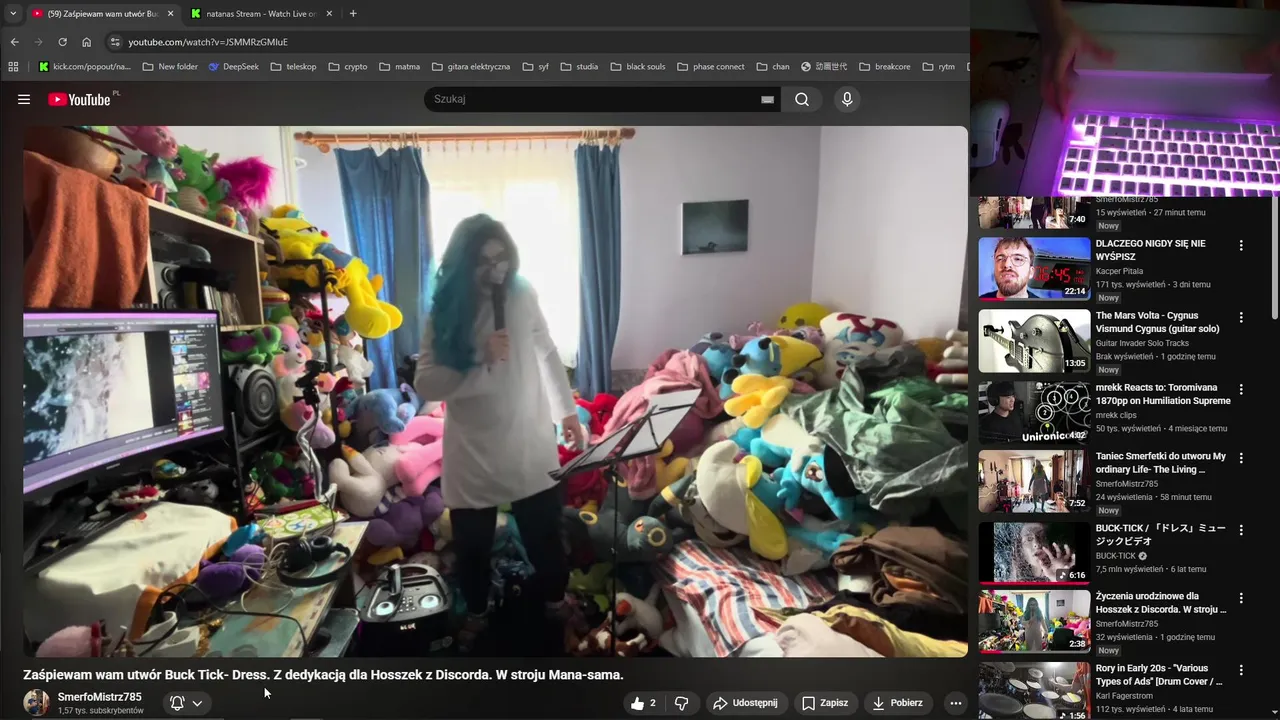This screenshot has width=1280, height=720.
Task: Open the studia bookmark folder
Action: click(x=580, y=67)
